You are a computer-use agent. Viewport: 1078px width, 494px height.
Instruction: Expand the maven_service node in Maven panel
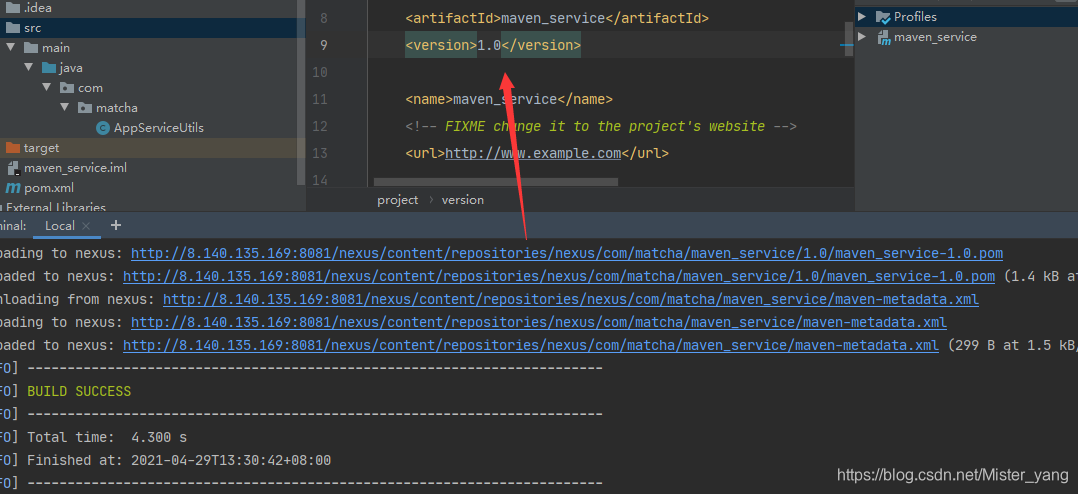[862, 37]
